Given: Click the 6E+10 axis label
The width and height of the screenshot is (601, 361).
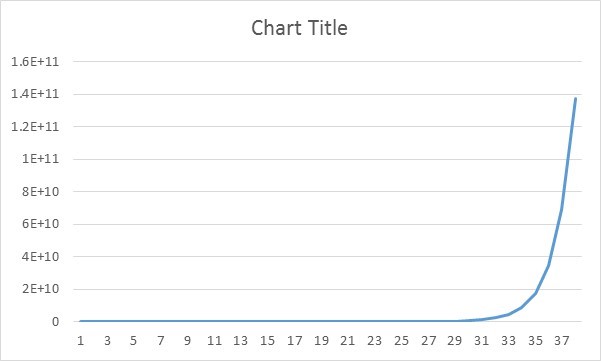Looking at the screenshot, I should tap(41, 224).
